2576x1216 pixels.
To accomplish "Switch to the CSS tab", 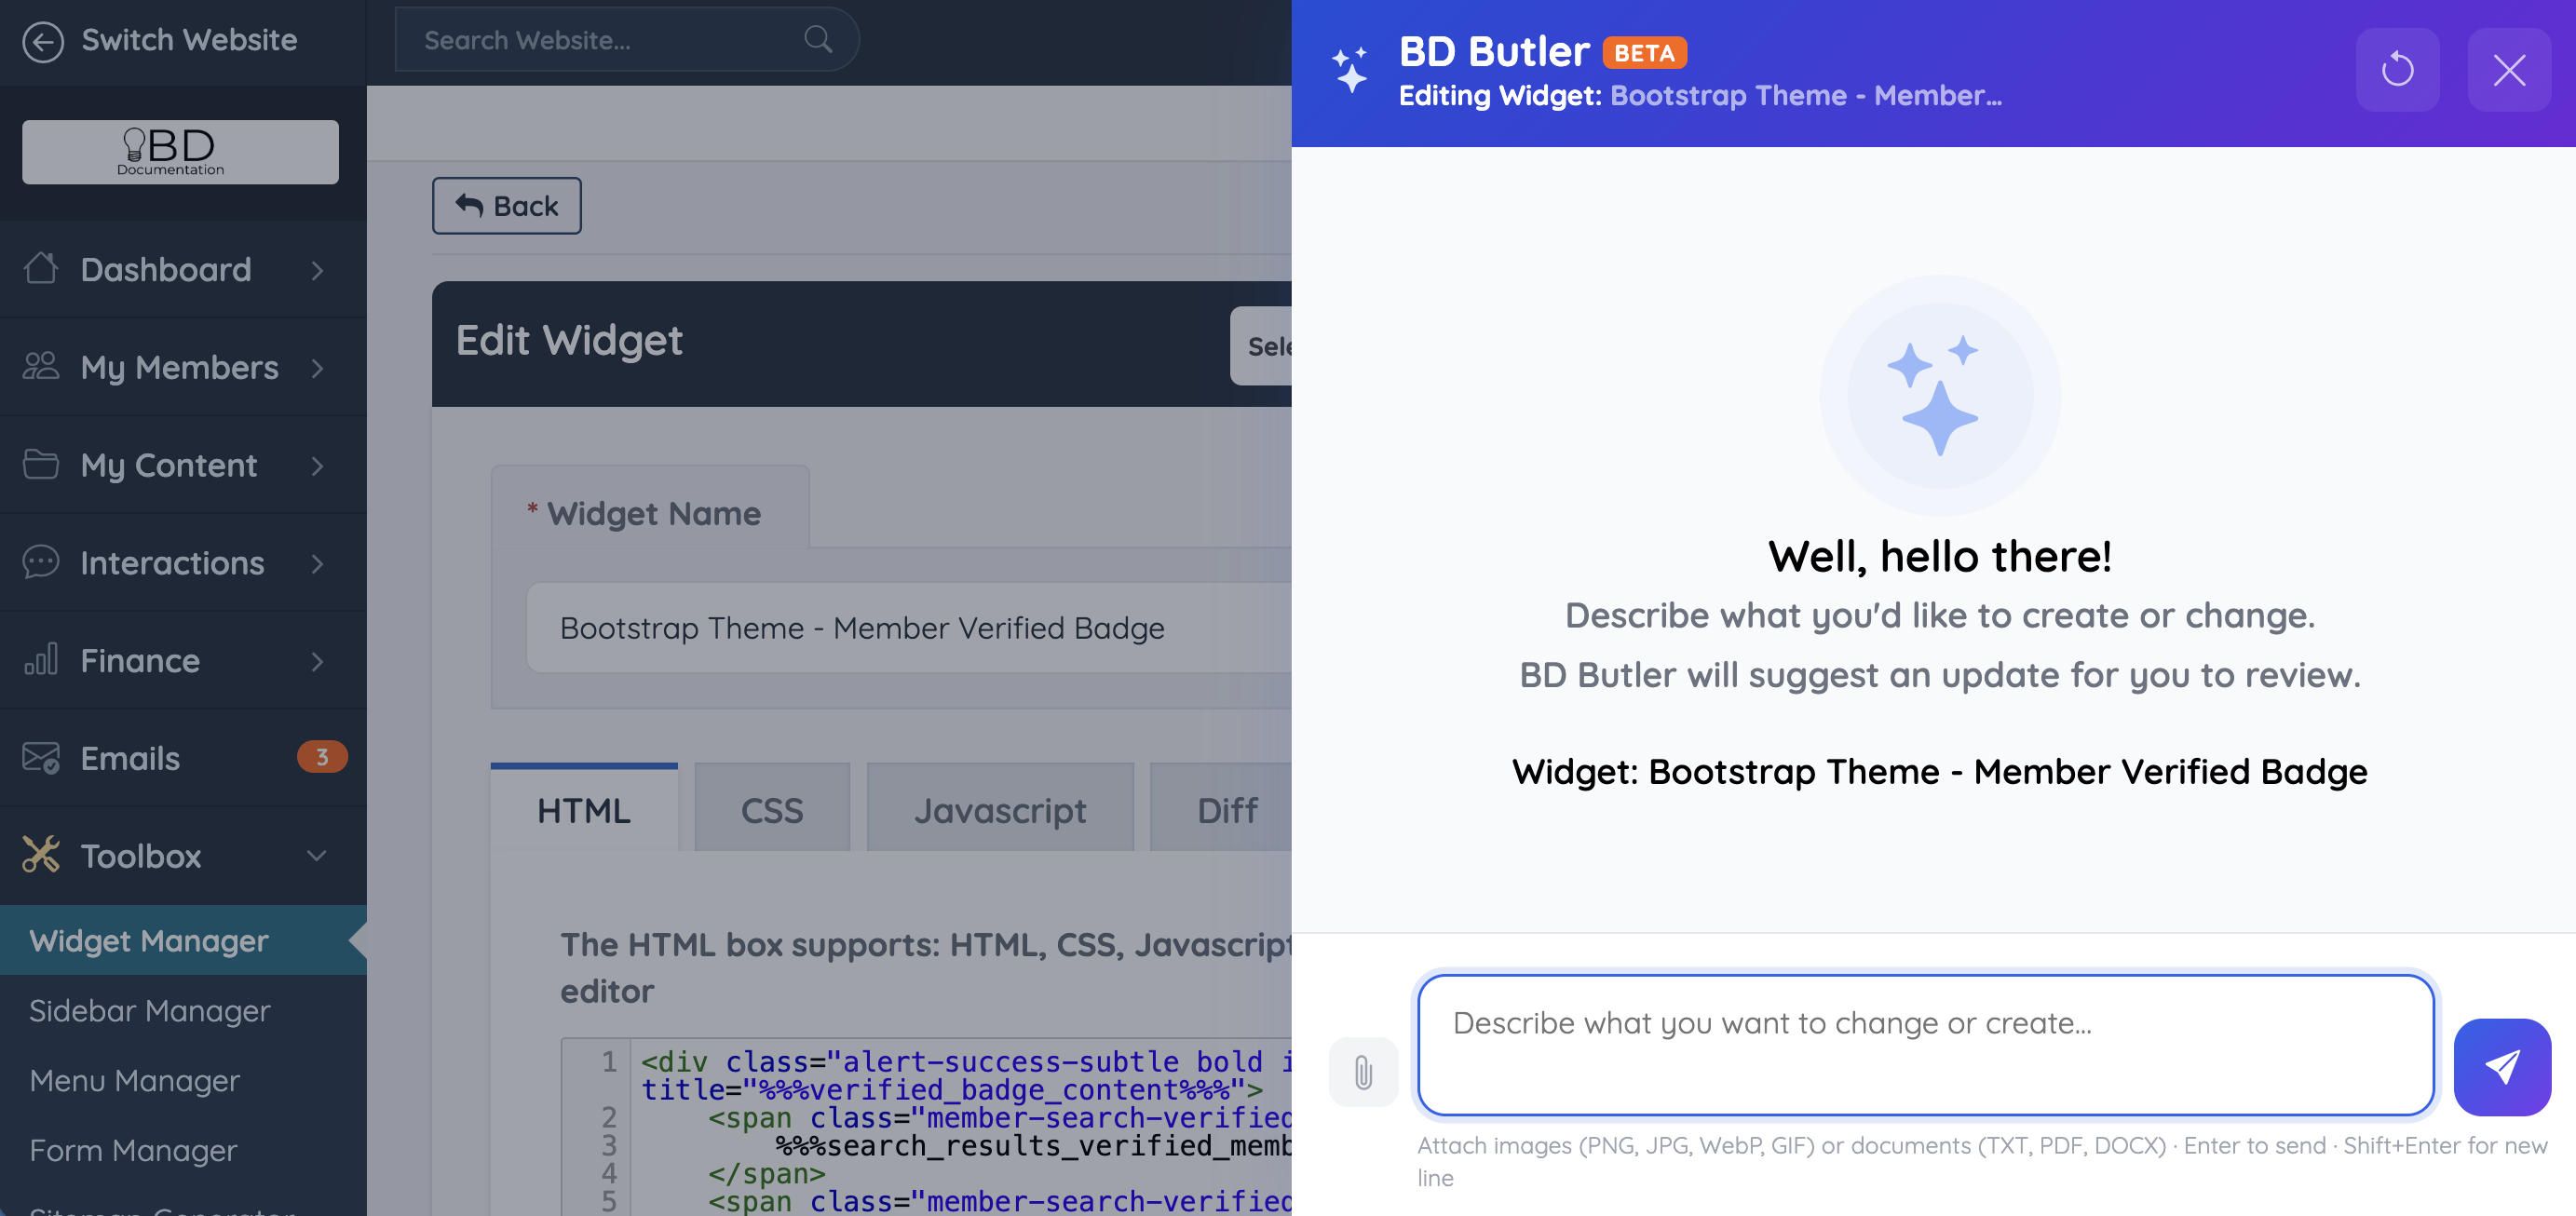I will 771,809.
